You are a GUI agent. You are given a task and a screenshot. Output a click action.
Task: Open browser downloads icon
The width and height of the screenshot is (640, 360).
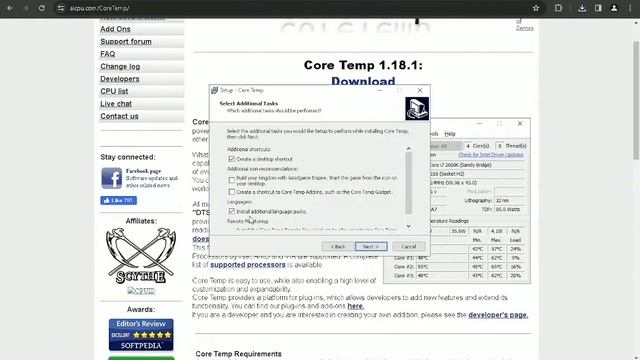tap(582, 8)
